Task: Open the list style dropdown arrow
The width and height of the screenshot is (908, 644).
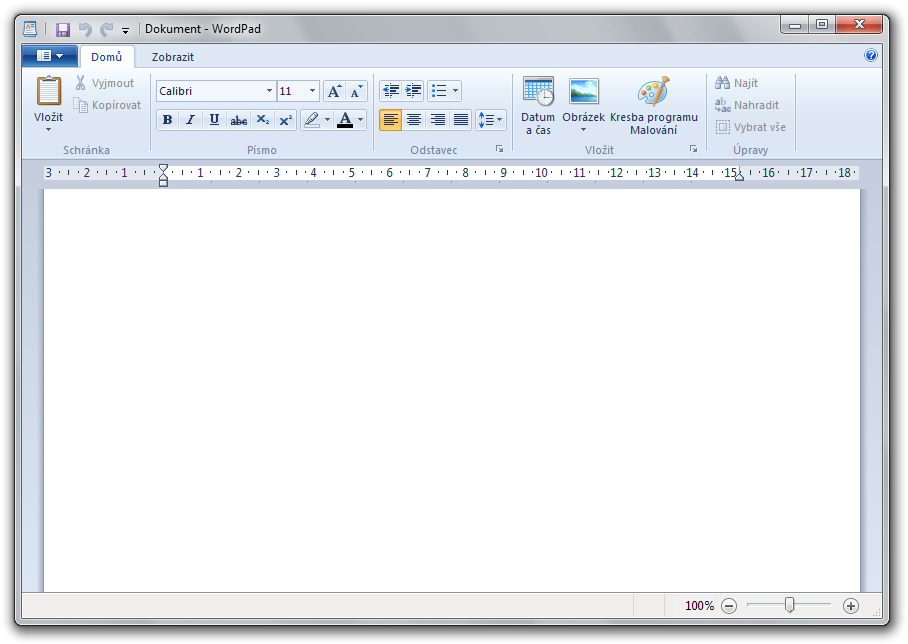Action: point(456,91)
